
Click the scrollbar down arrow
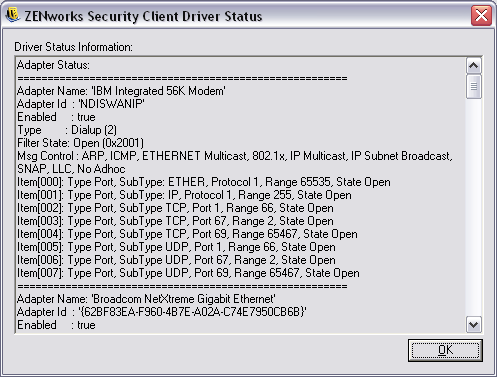[x=473, y=324]
